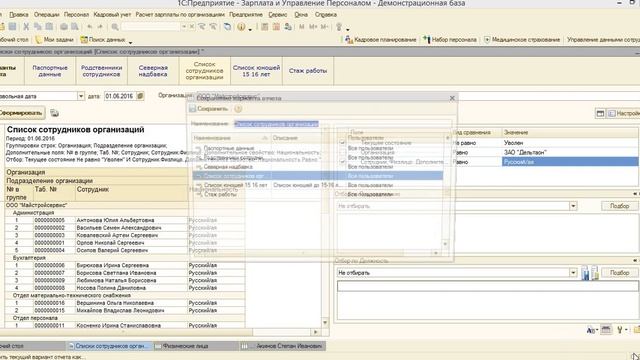Open Print Preview icon

(75, 27)
